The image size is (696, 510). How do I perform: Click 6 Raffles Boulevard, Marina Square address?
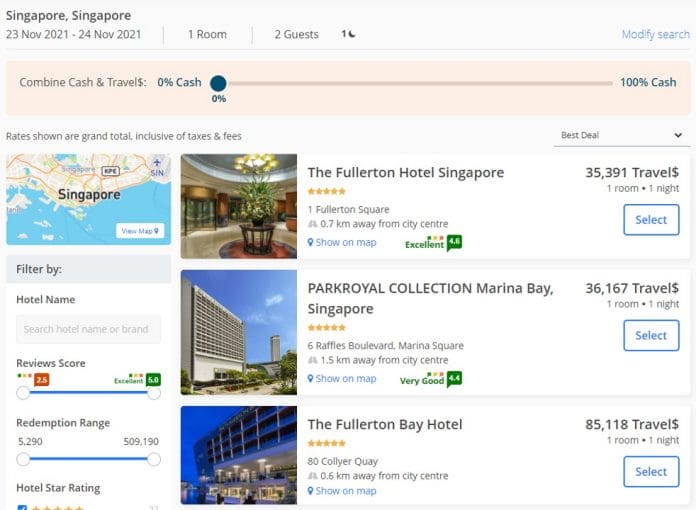[386, 346]
